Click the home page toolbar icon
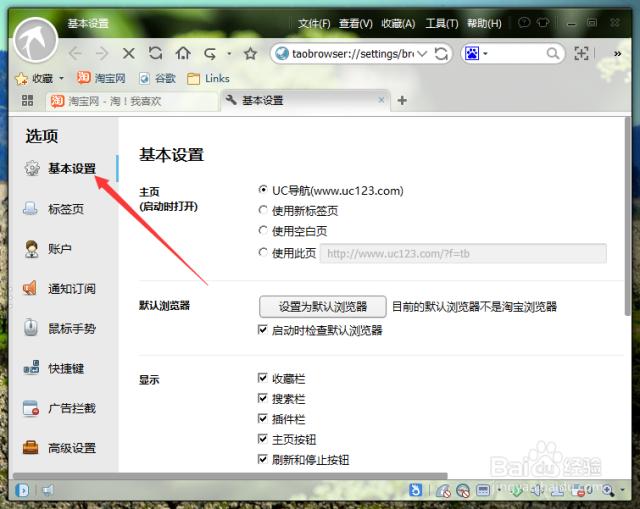640x509 pixels. click(183, 53)
